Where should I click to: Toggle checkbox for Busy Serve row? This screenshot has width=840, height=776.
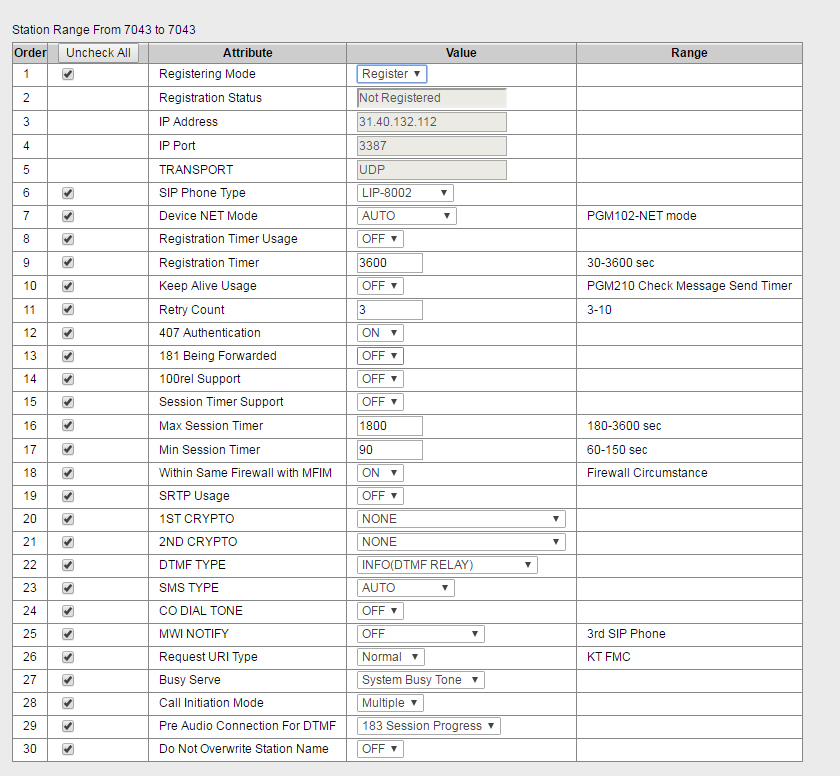pos(68,680)
